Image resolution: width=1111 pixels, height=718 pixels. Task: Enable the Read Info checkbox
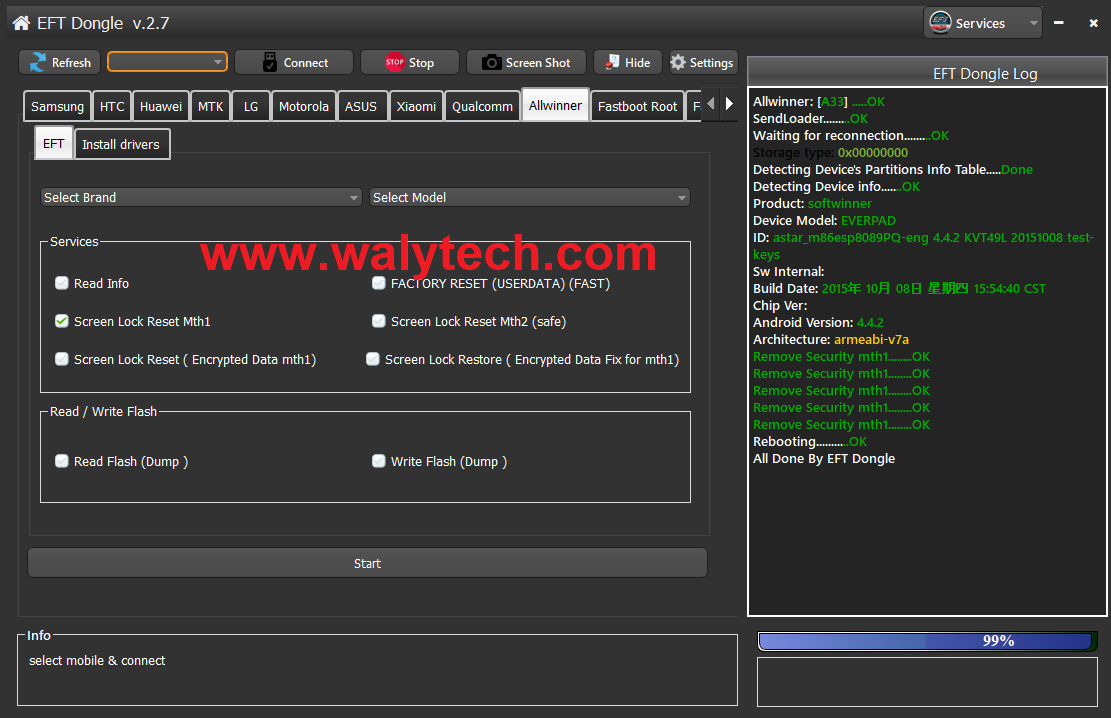click(x=62, y=283)
